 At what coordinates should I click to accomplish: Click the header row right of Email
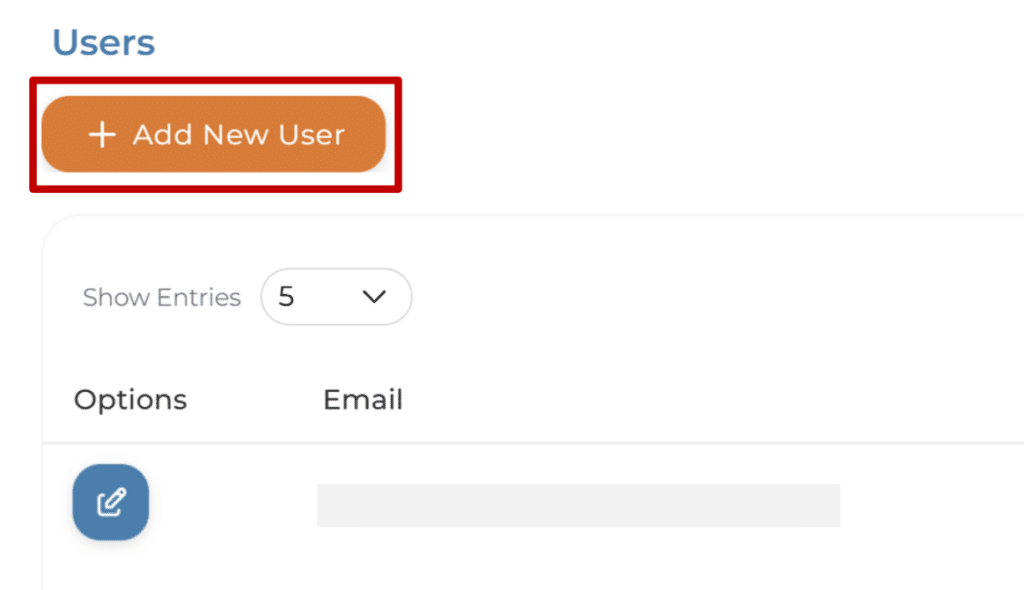700,400
